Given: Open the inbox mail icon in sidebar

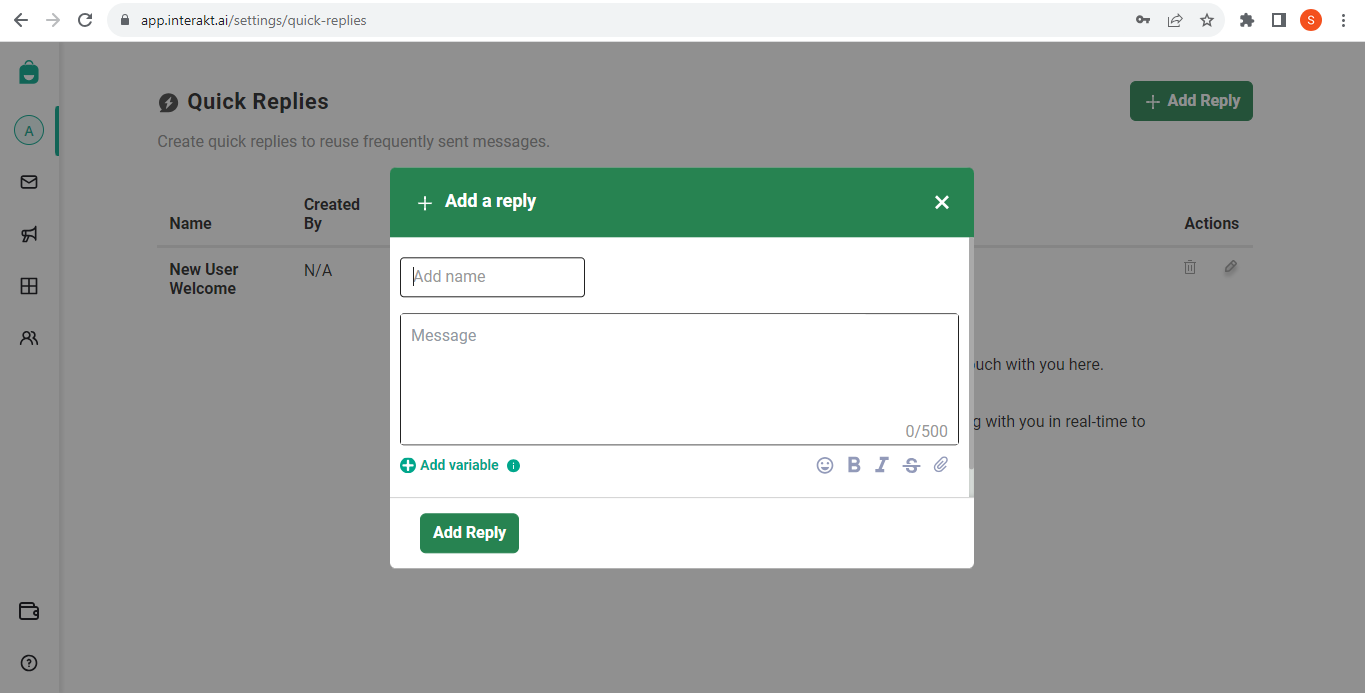Looking at the screenshot, I should 29,182.
